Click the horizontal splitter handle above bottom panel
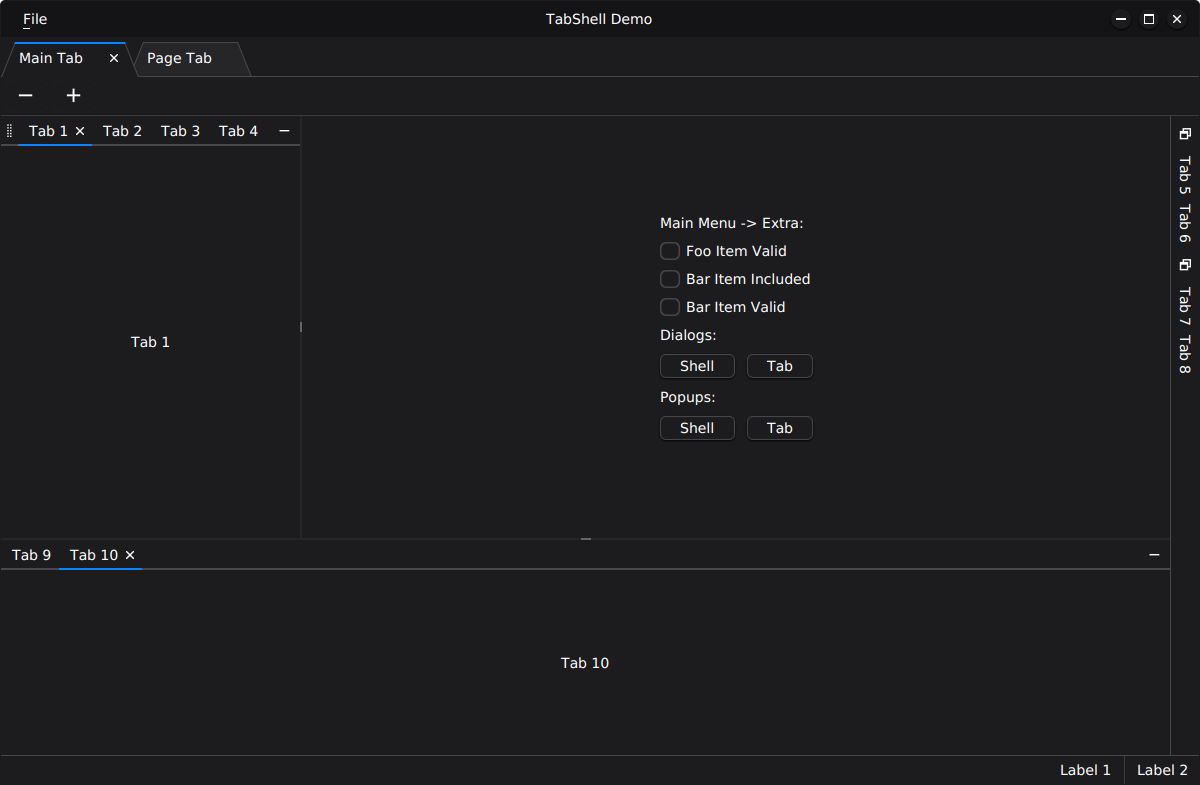1200x785 pixels. pyautogui.click(x=586, y=539)
